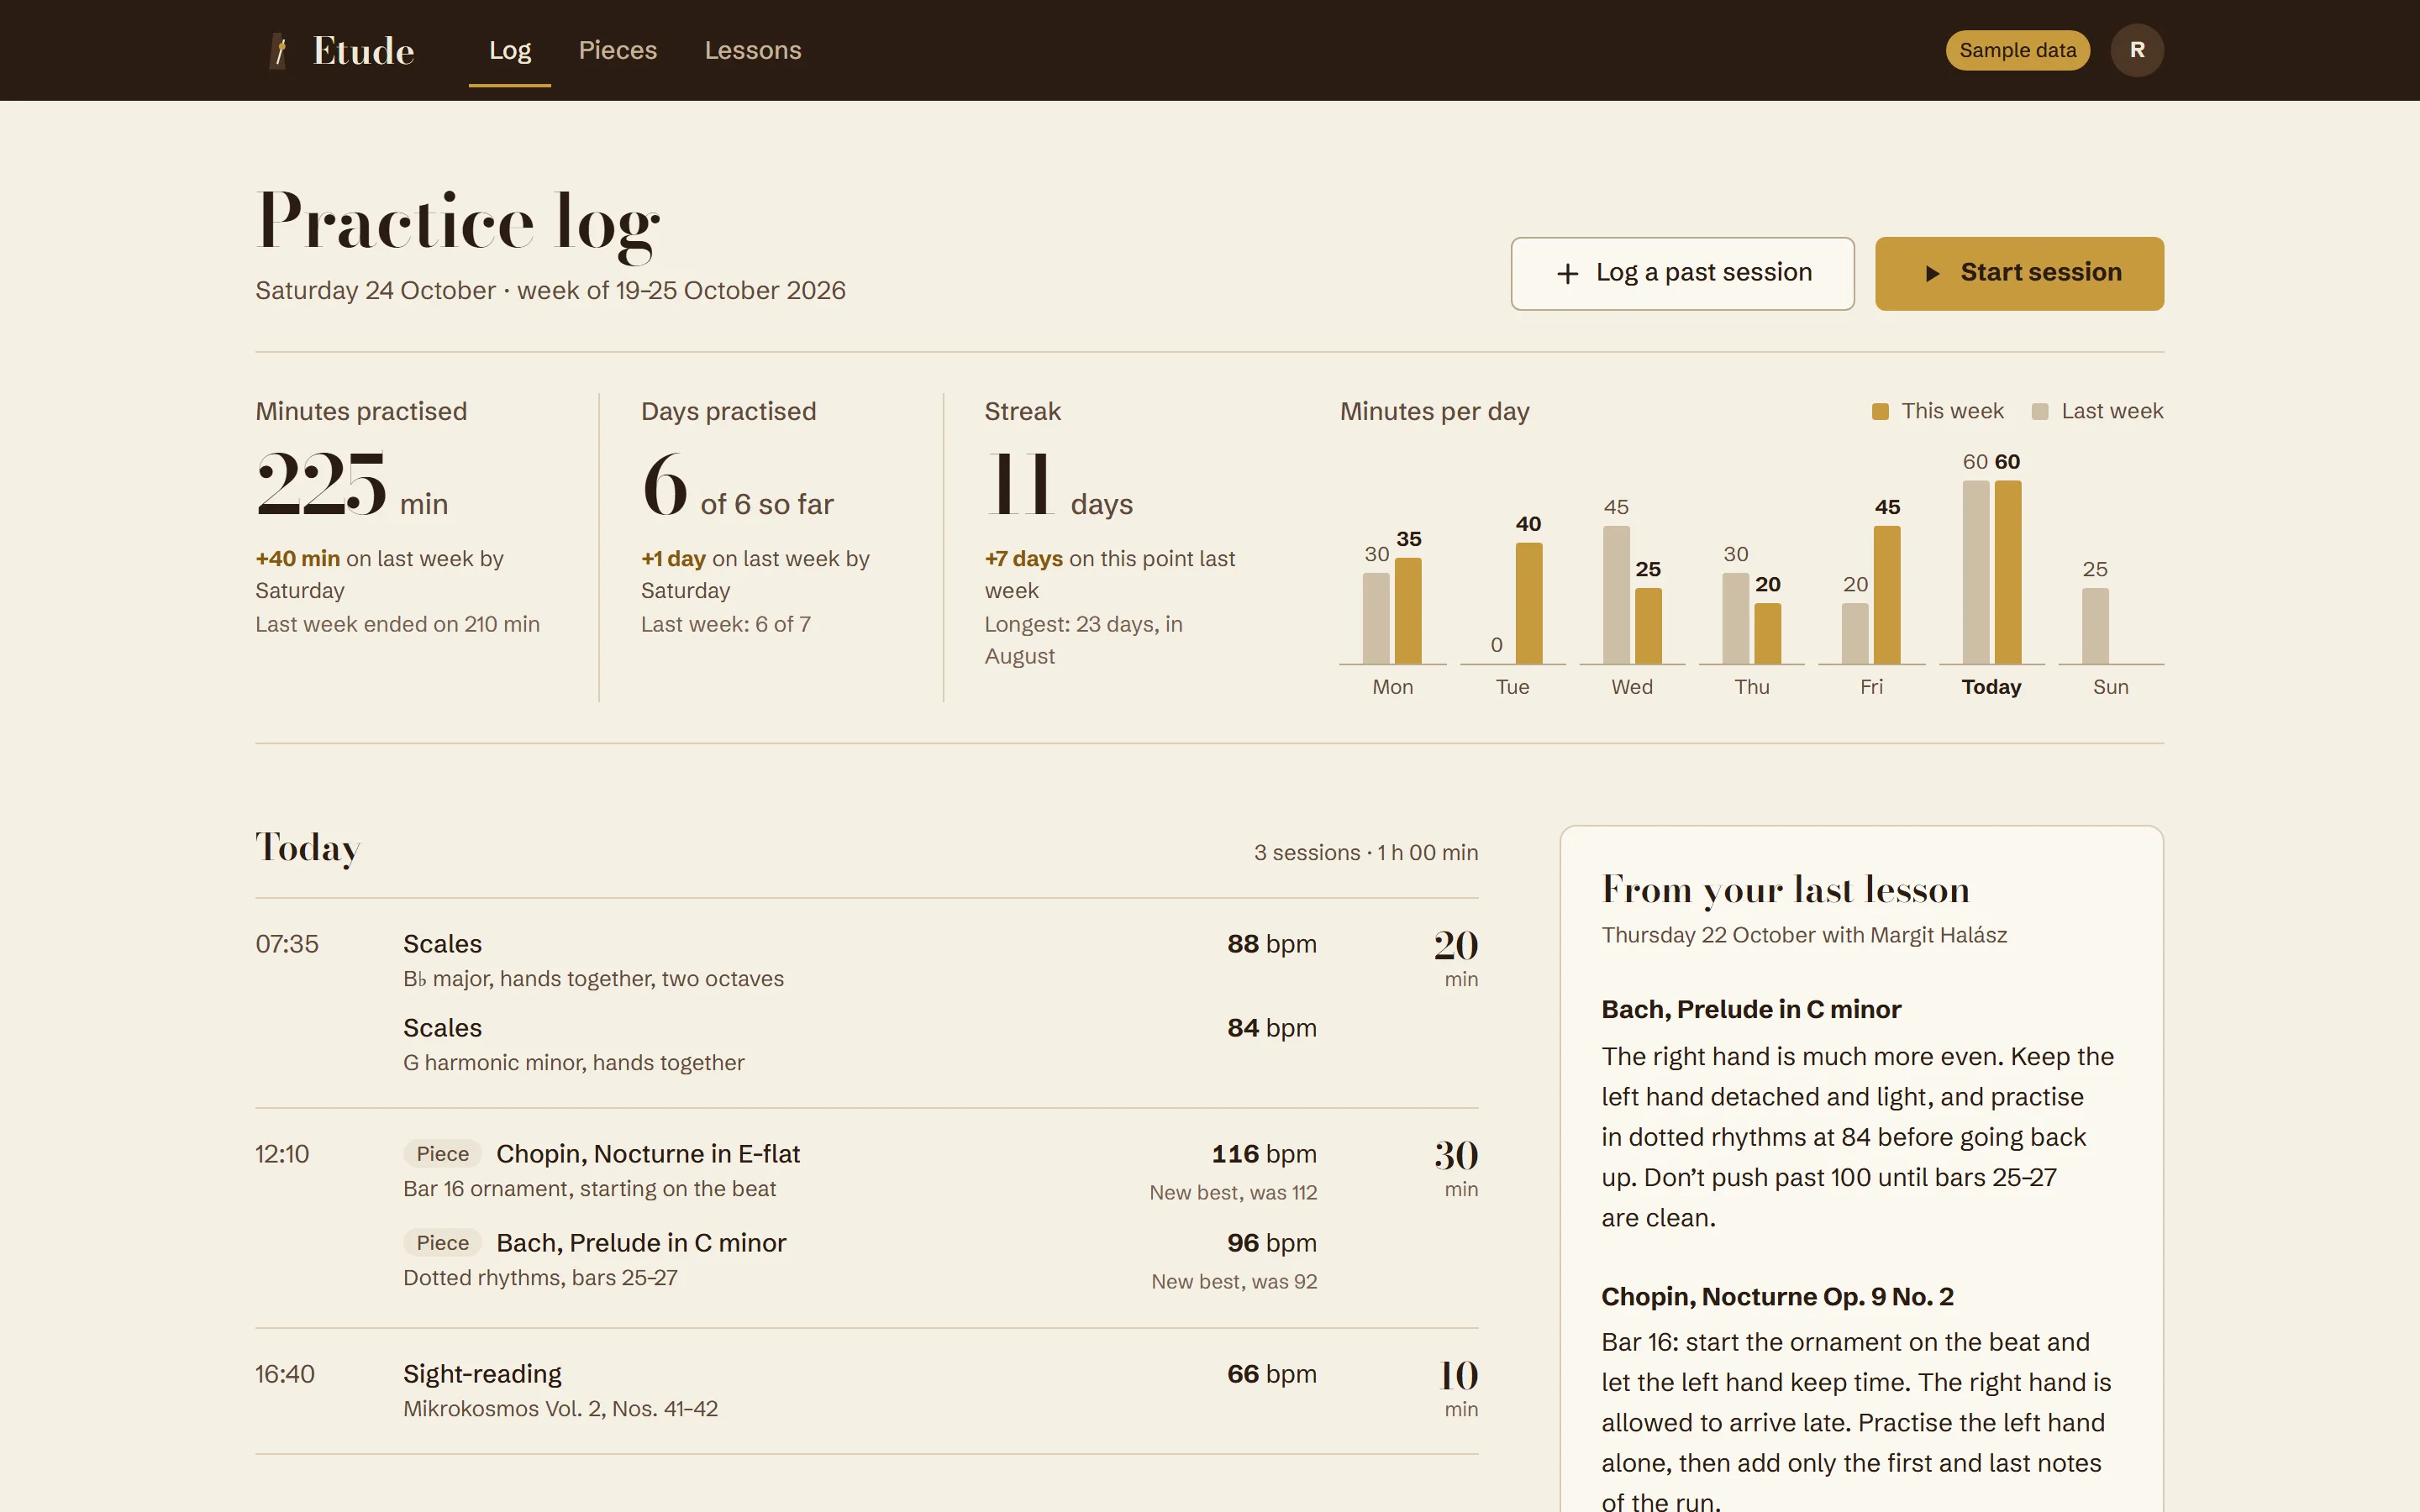This screenshot has width=2420, height=1512.
Task: Click the Etude brand name
Action: click(x=363, y=51)
